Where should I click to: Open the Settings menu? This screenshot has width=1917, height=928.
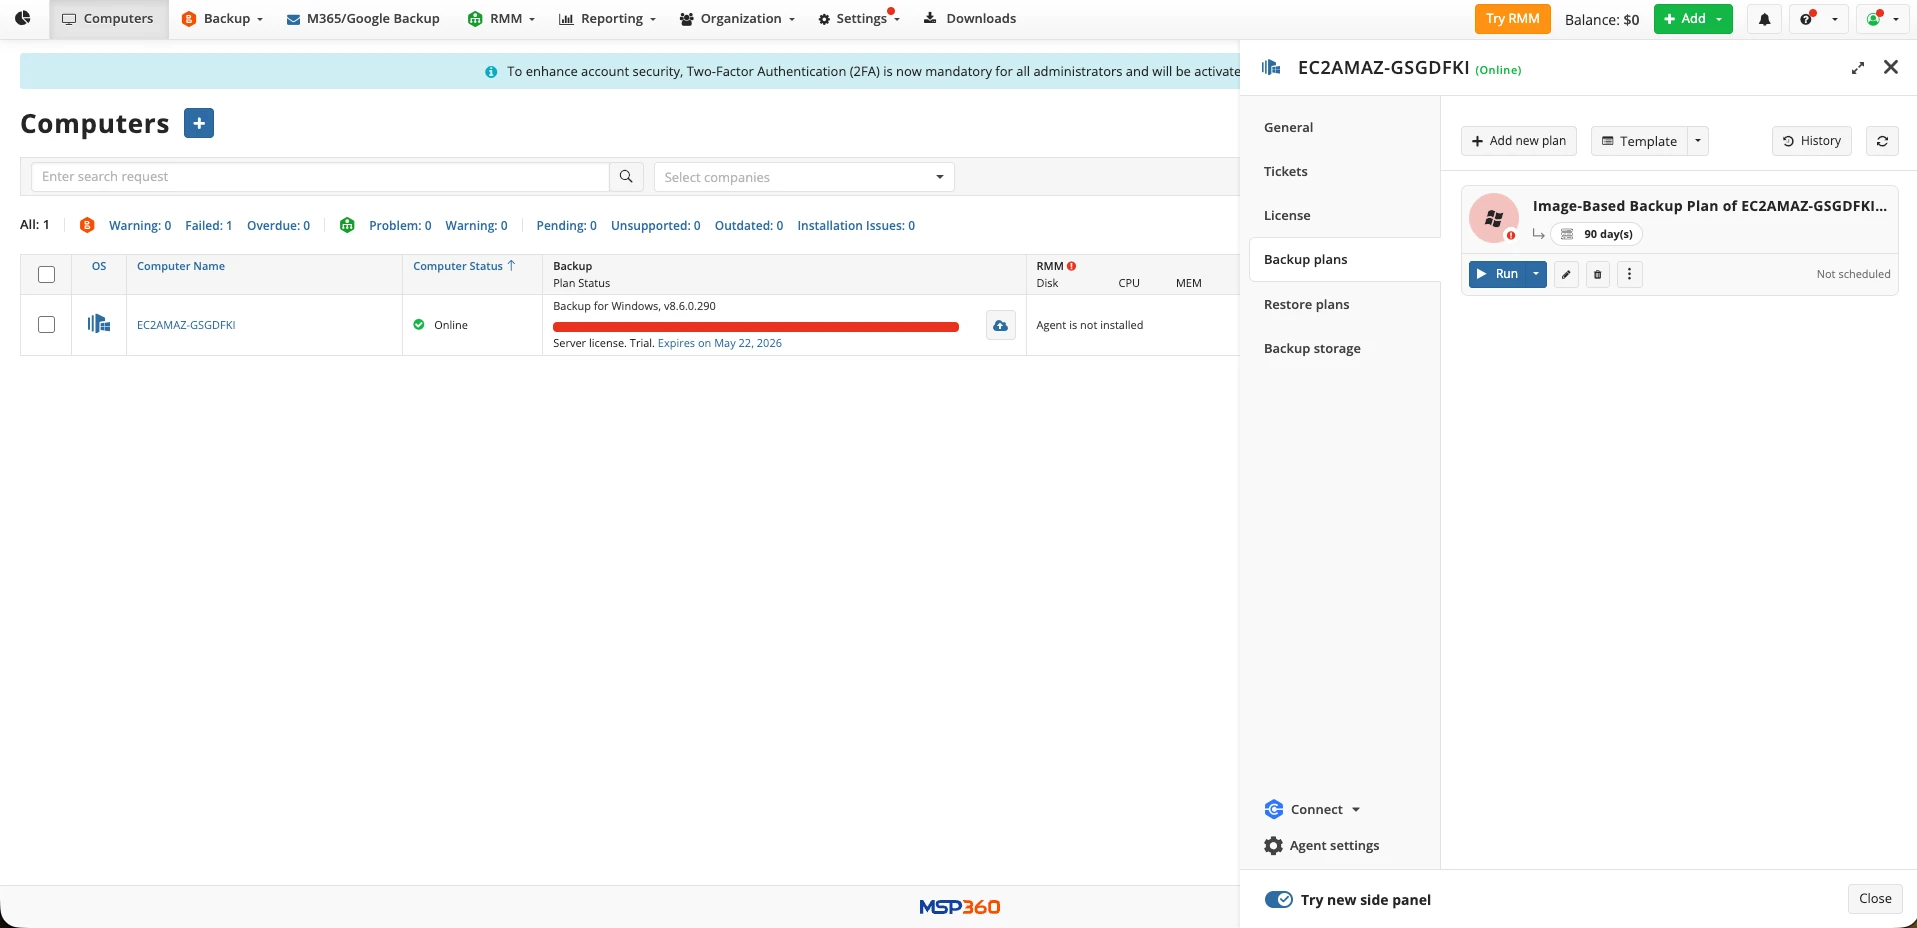[859, 19]
